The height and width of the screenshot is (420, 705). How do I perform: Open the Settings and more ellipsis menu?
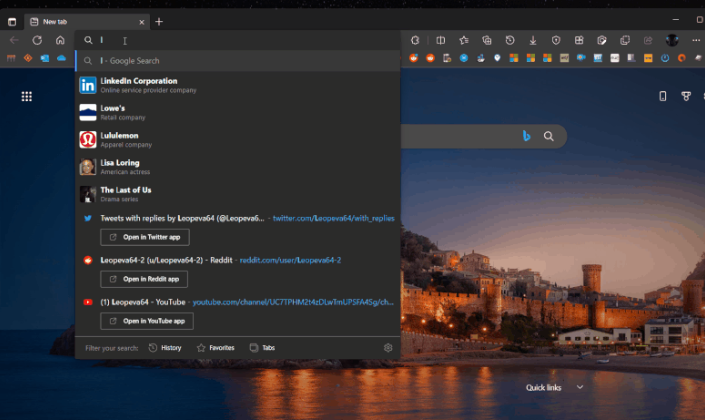(x=694, y=40)
